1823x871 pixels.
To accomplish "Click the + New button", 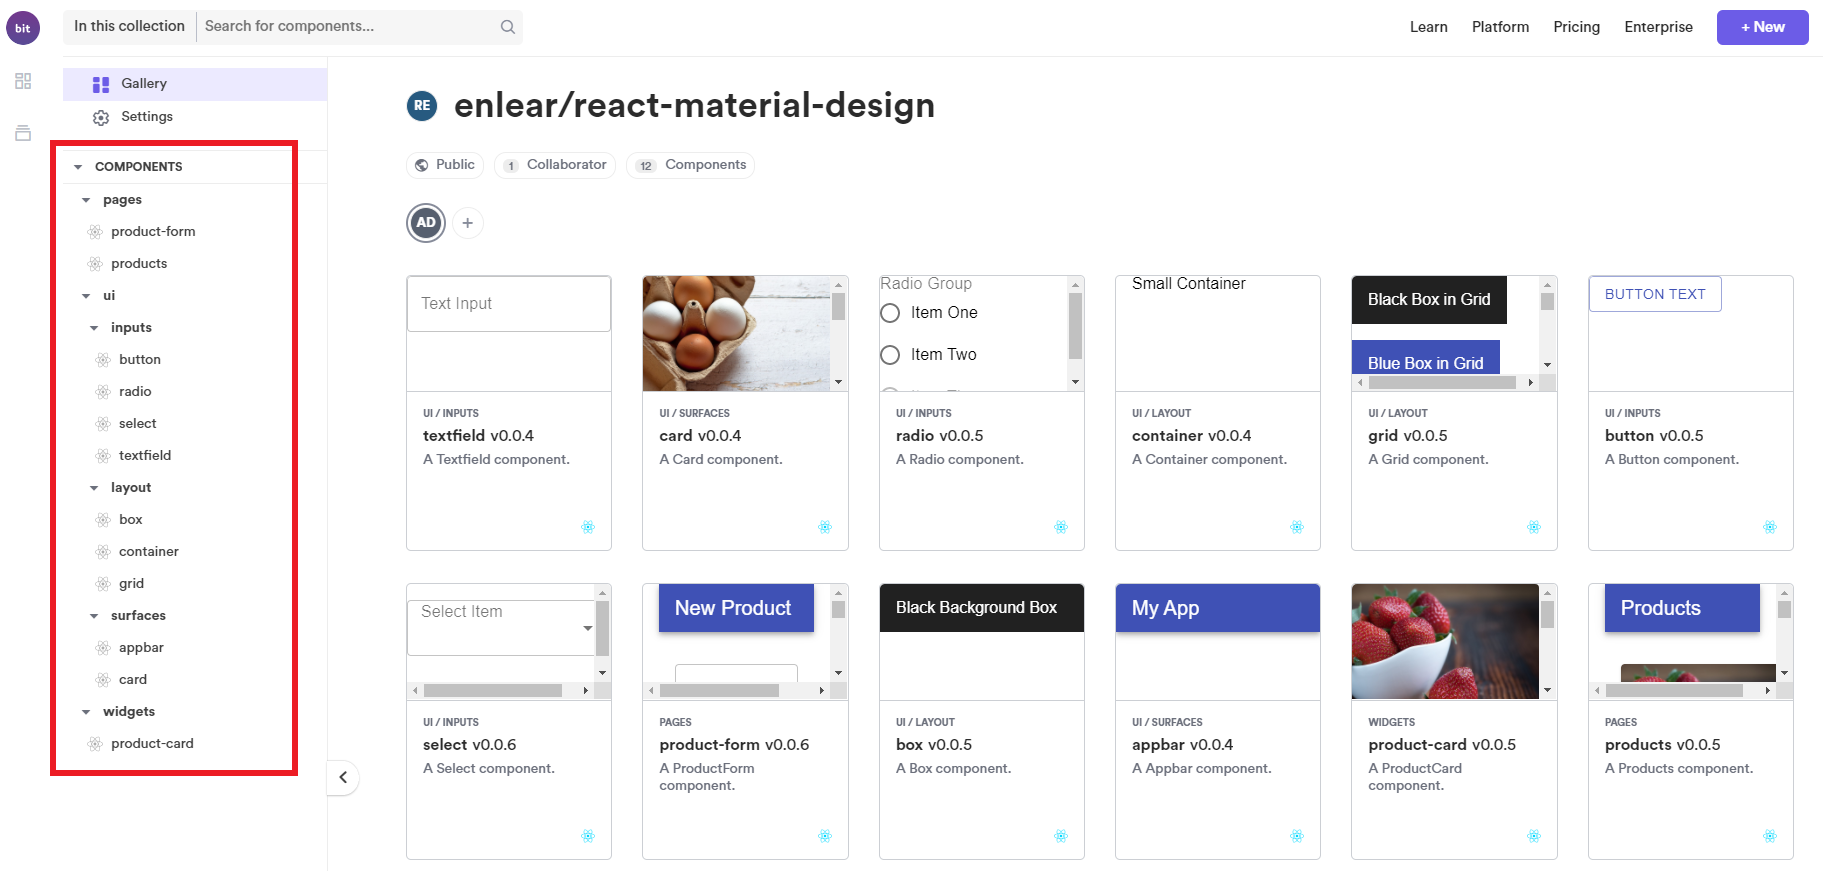I will click(1762, 27).
